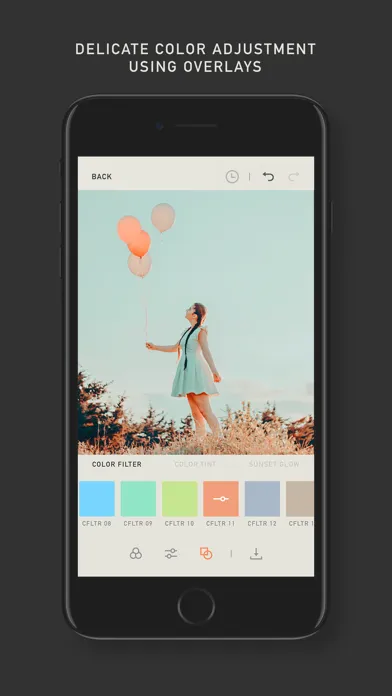Select the lime green CFLTR 10 swatch
Image resolution: width=392 pixels, height=696 pixels.
pyautogui.click(x=179, y=498)
